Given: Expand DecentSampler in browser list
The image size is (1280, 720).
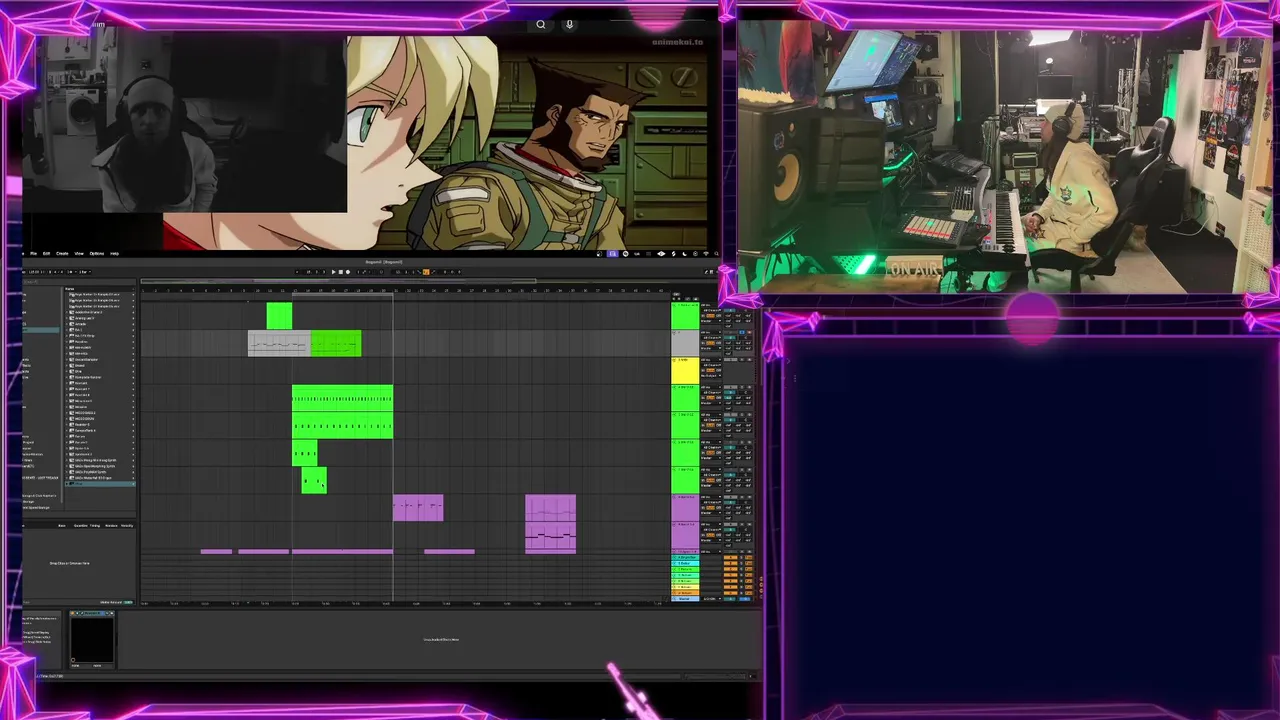Looking at the screenshot, I should pos(67,359).
